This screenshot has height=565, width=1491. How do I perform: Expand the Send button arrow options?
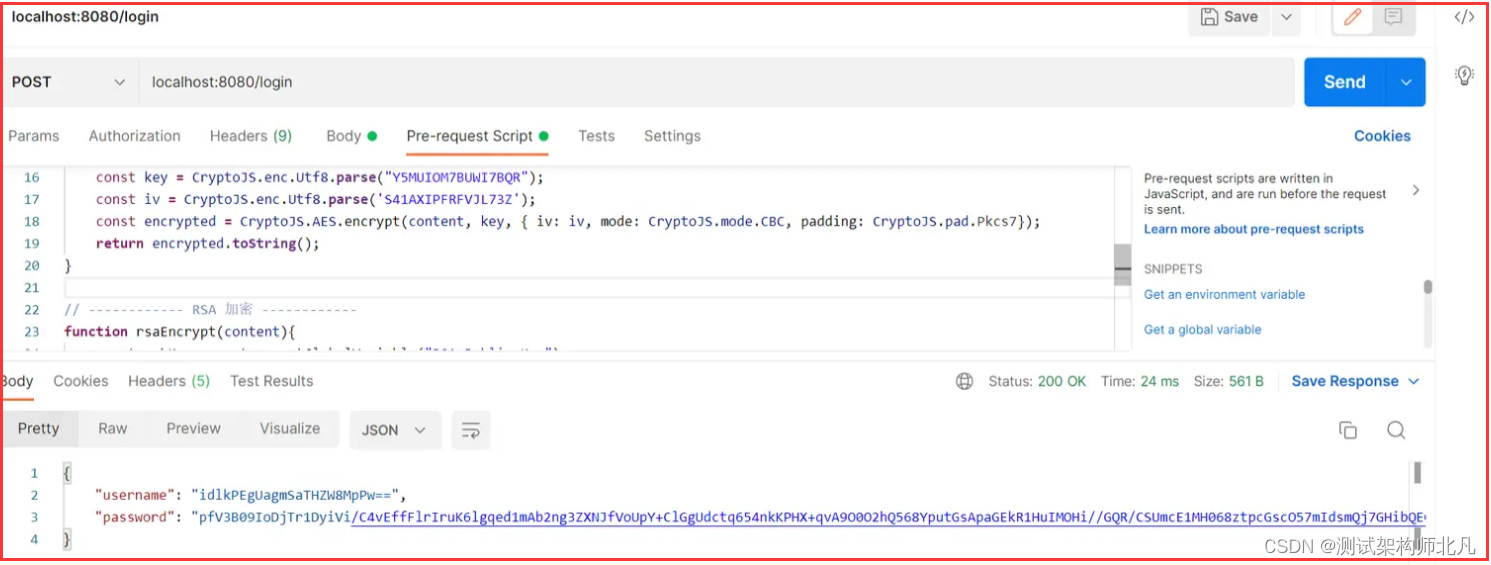[x=1406, y=82]
